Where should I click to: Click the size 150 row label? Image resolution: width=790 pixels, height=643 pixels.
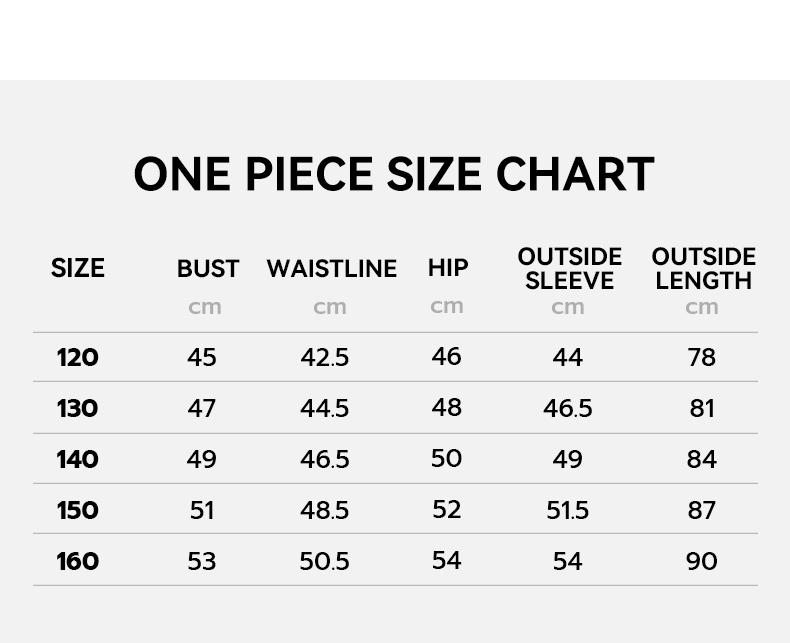point(78,510)
